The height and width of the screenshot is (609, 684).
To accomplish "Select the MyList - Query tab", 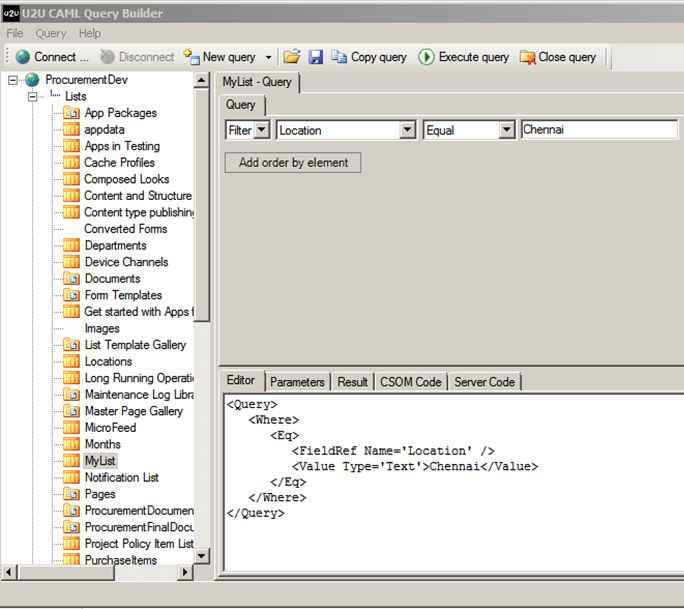I will click(257, 82).
